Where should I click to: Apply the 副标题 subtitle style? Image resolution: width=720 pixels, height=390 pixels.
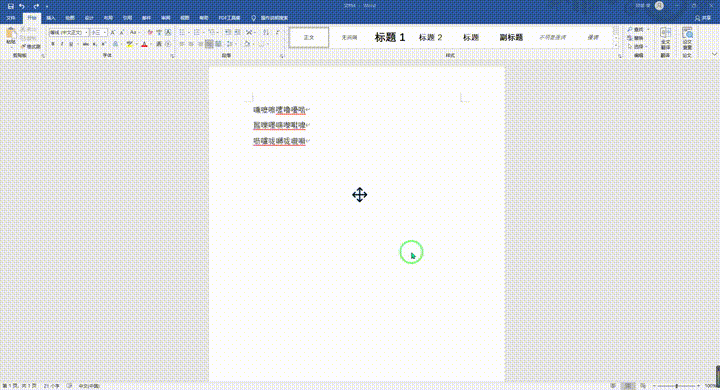[511, 37]
